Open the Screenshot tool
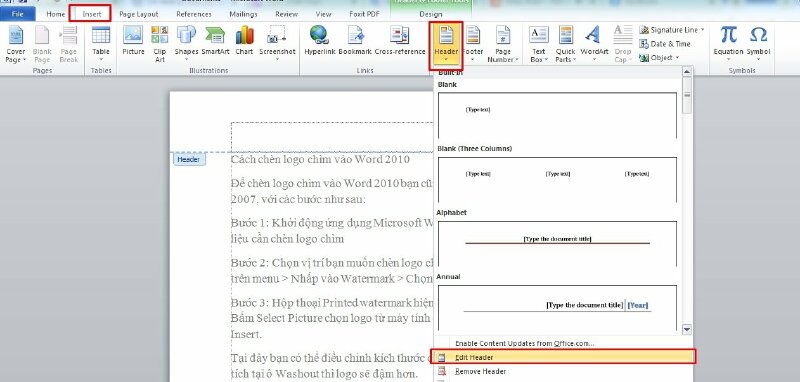This screenshot has height=382, width=800. click(x=277, y=44)
